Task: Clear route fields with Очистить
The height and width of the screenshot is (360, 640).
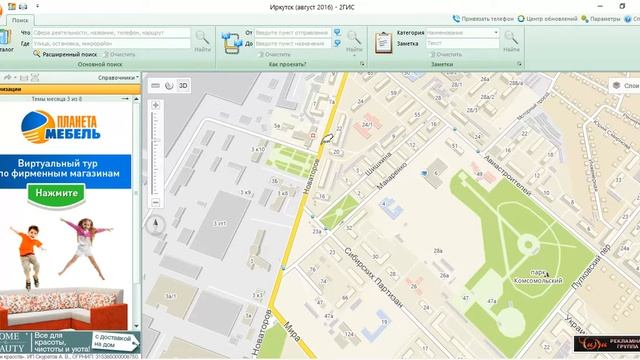Action: pyautogui.click(x=274, y=54)
